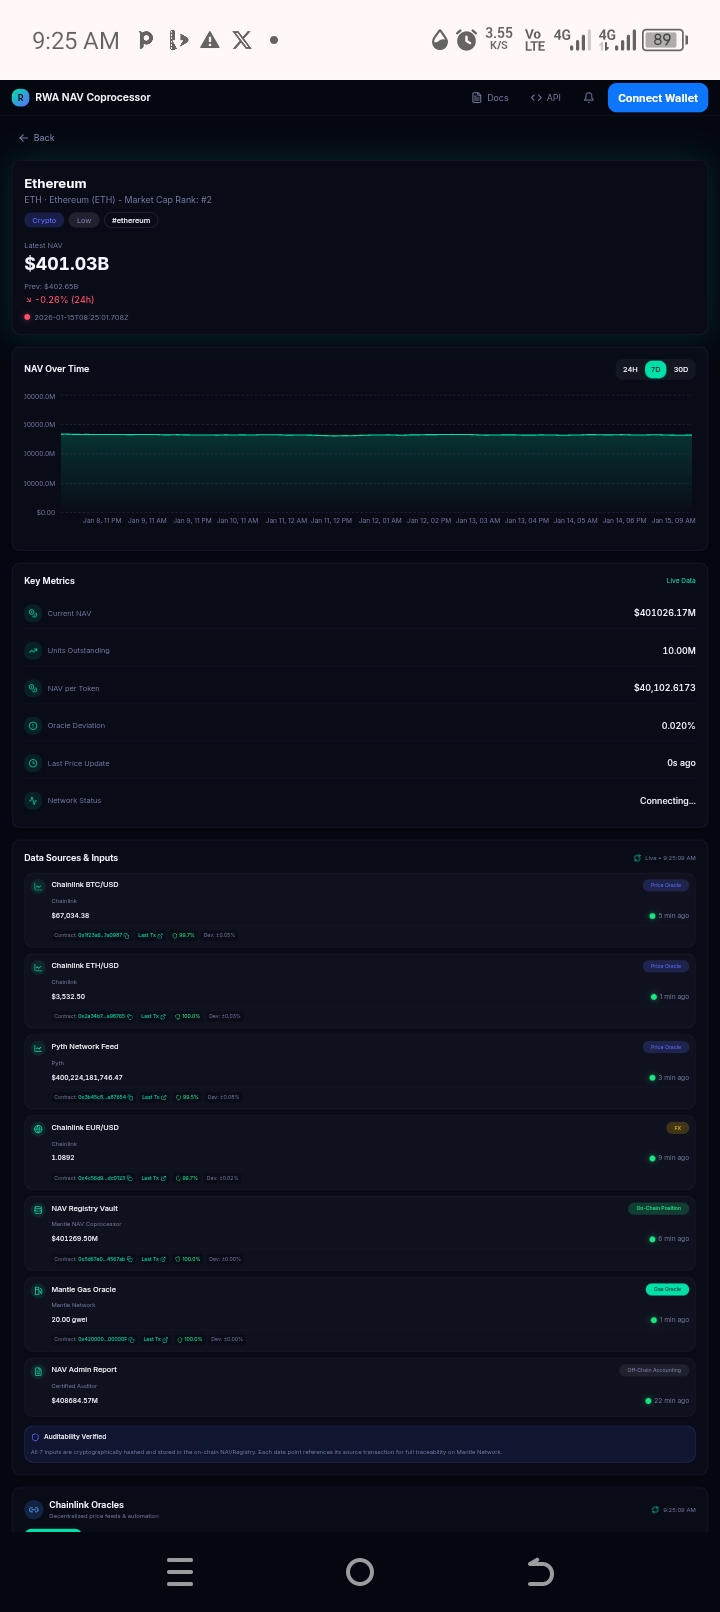Go back using the Back link
This screenshot has width=720, height=1612.
pos(37,138)
